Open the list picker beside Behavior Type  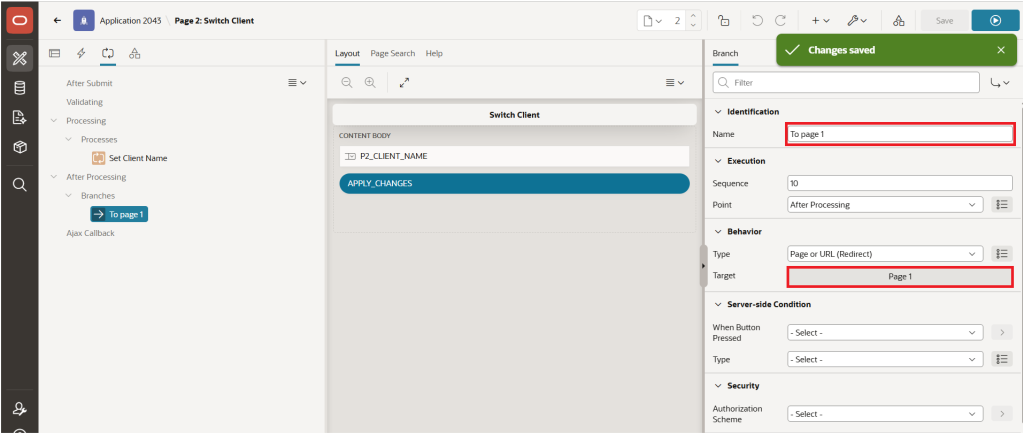1002,254
